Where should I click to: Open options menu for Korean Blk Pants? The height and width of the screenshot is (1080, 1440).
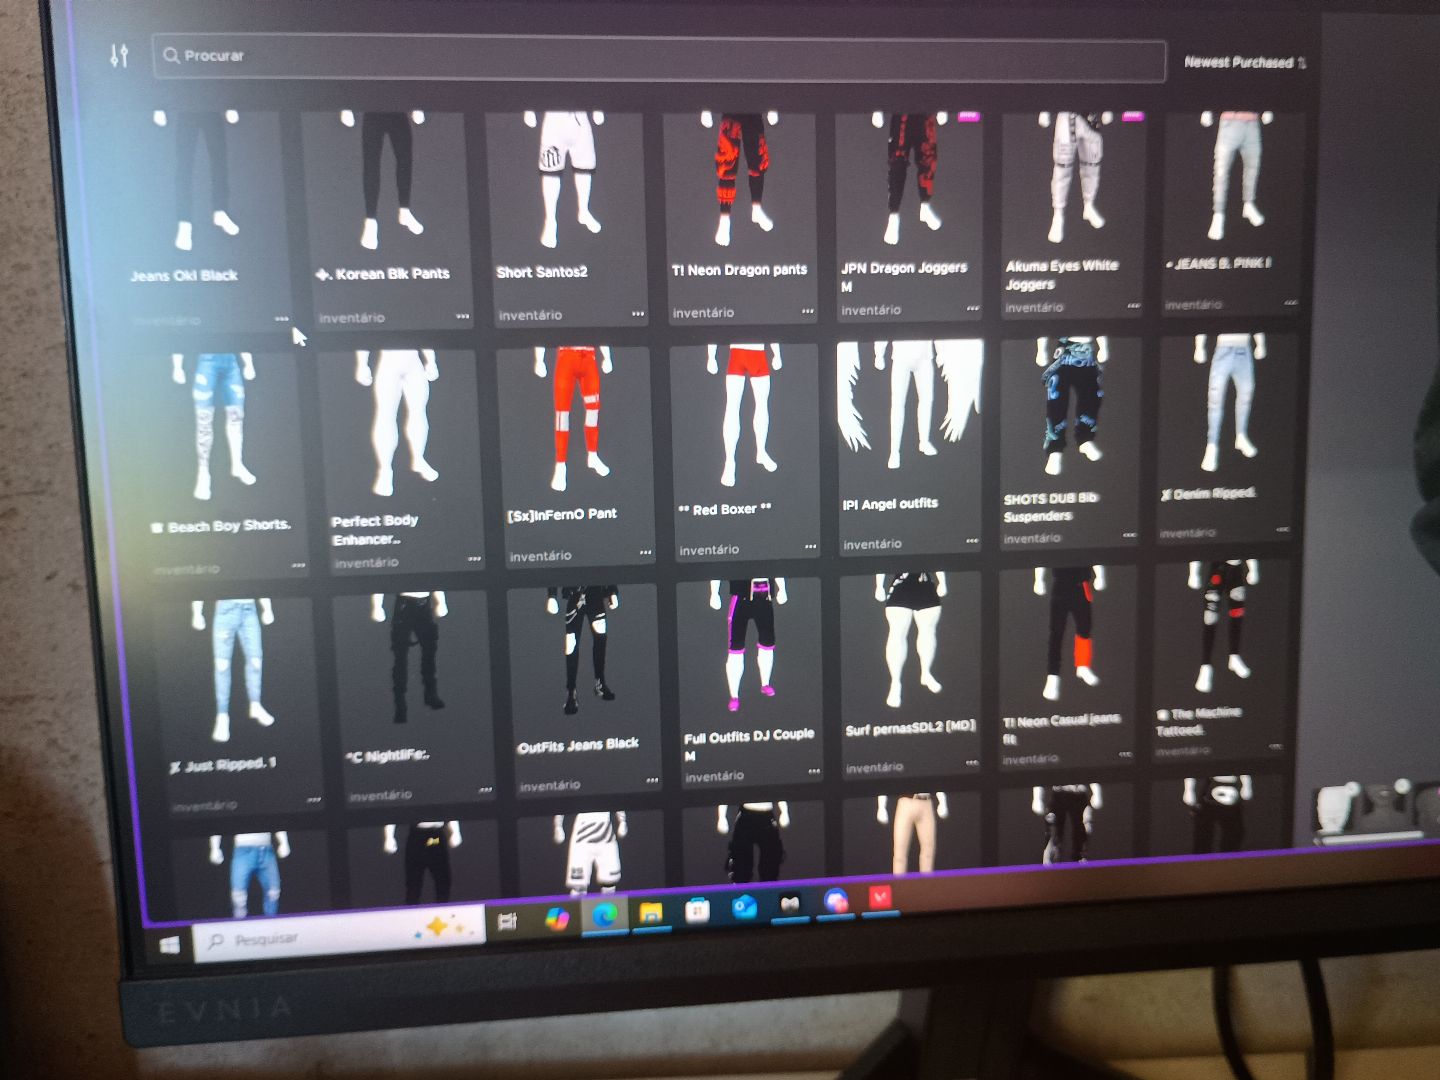[462, 316]
